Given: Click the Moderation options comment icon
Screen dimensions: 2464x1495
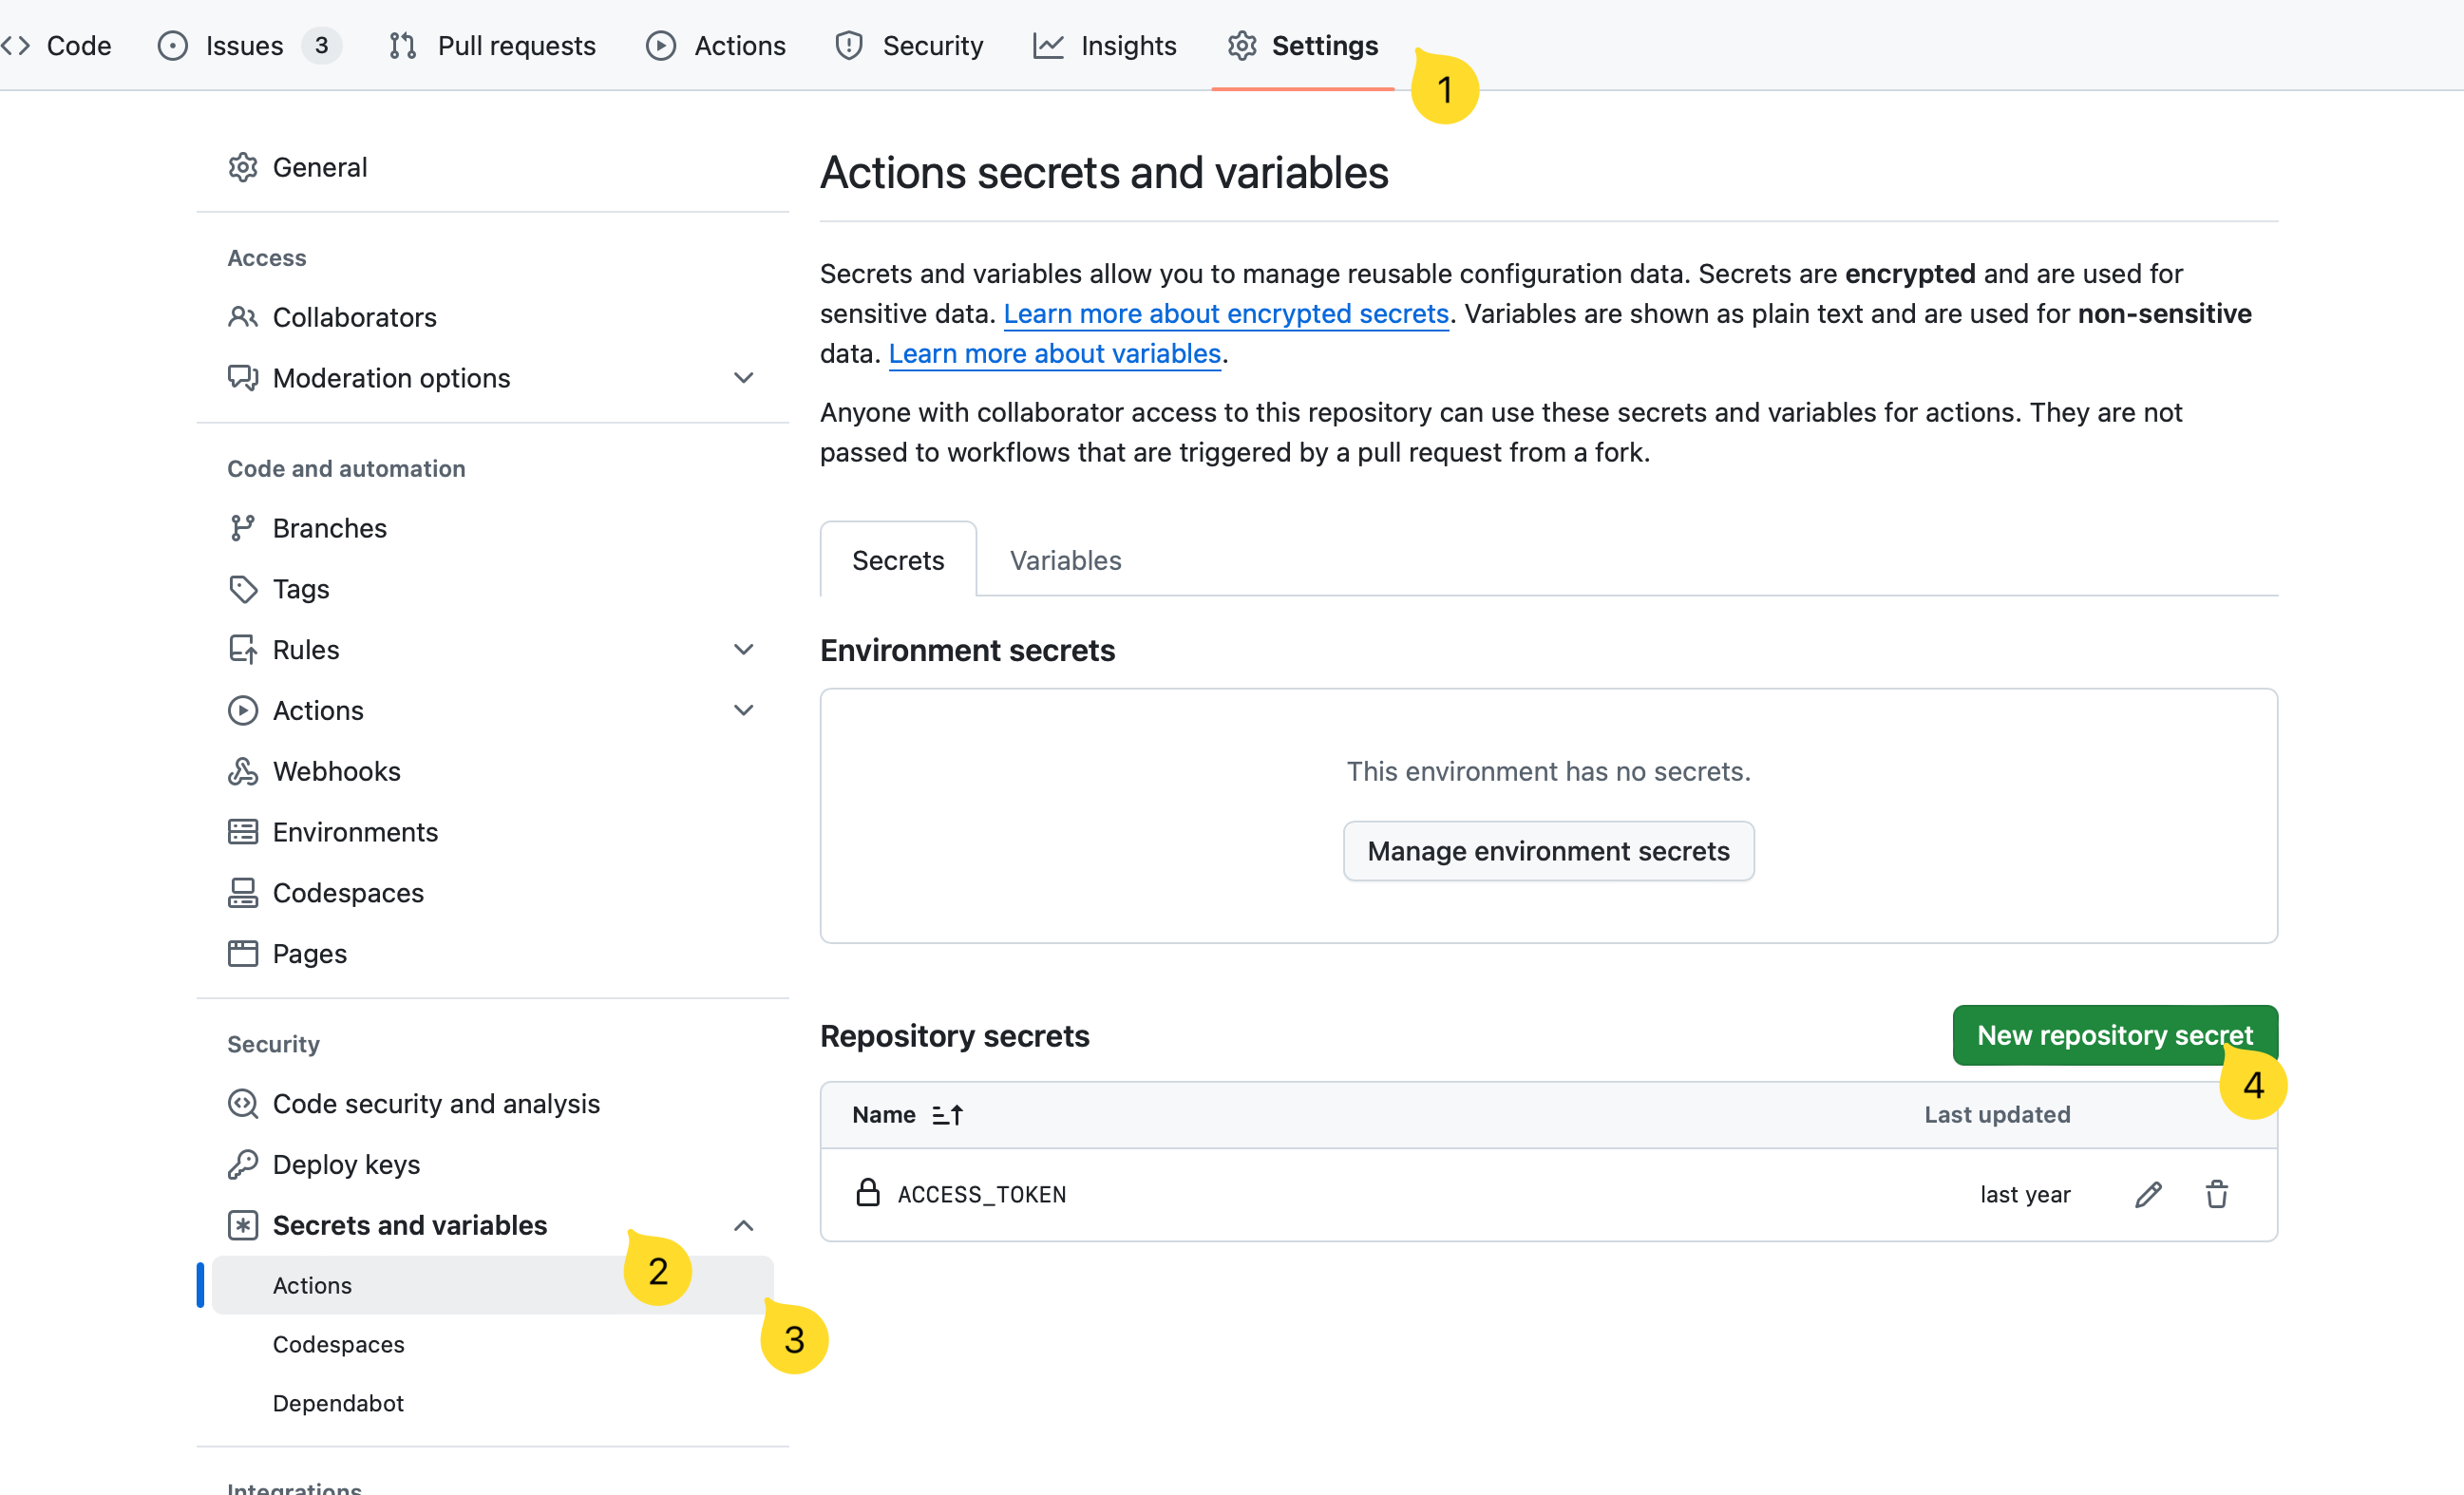Looking at the screenshot, I should click(x=243, y=378).
